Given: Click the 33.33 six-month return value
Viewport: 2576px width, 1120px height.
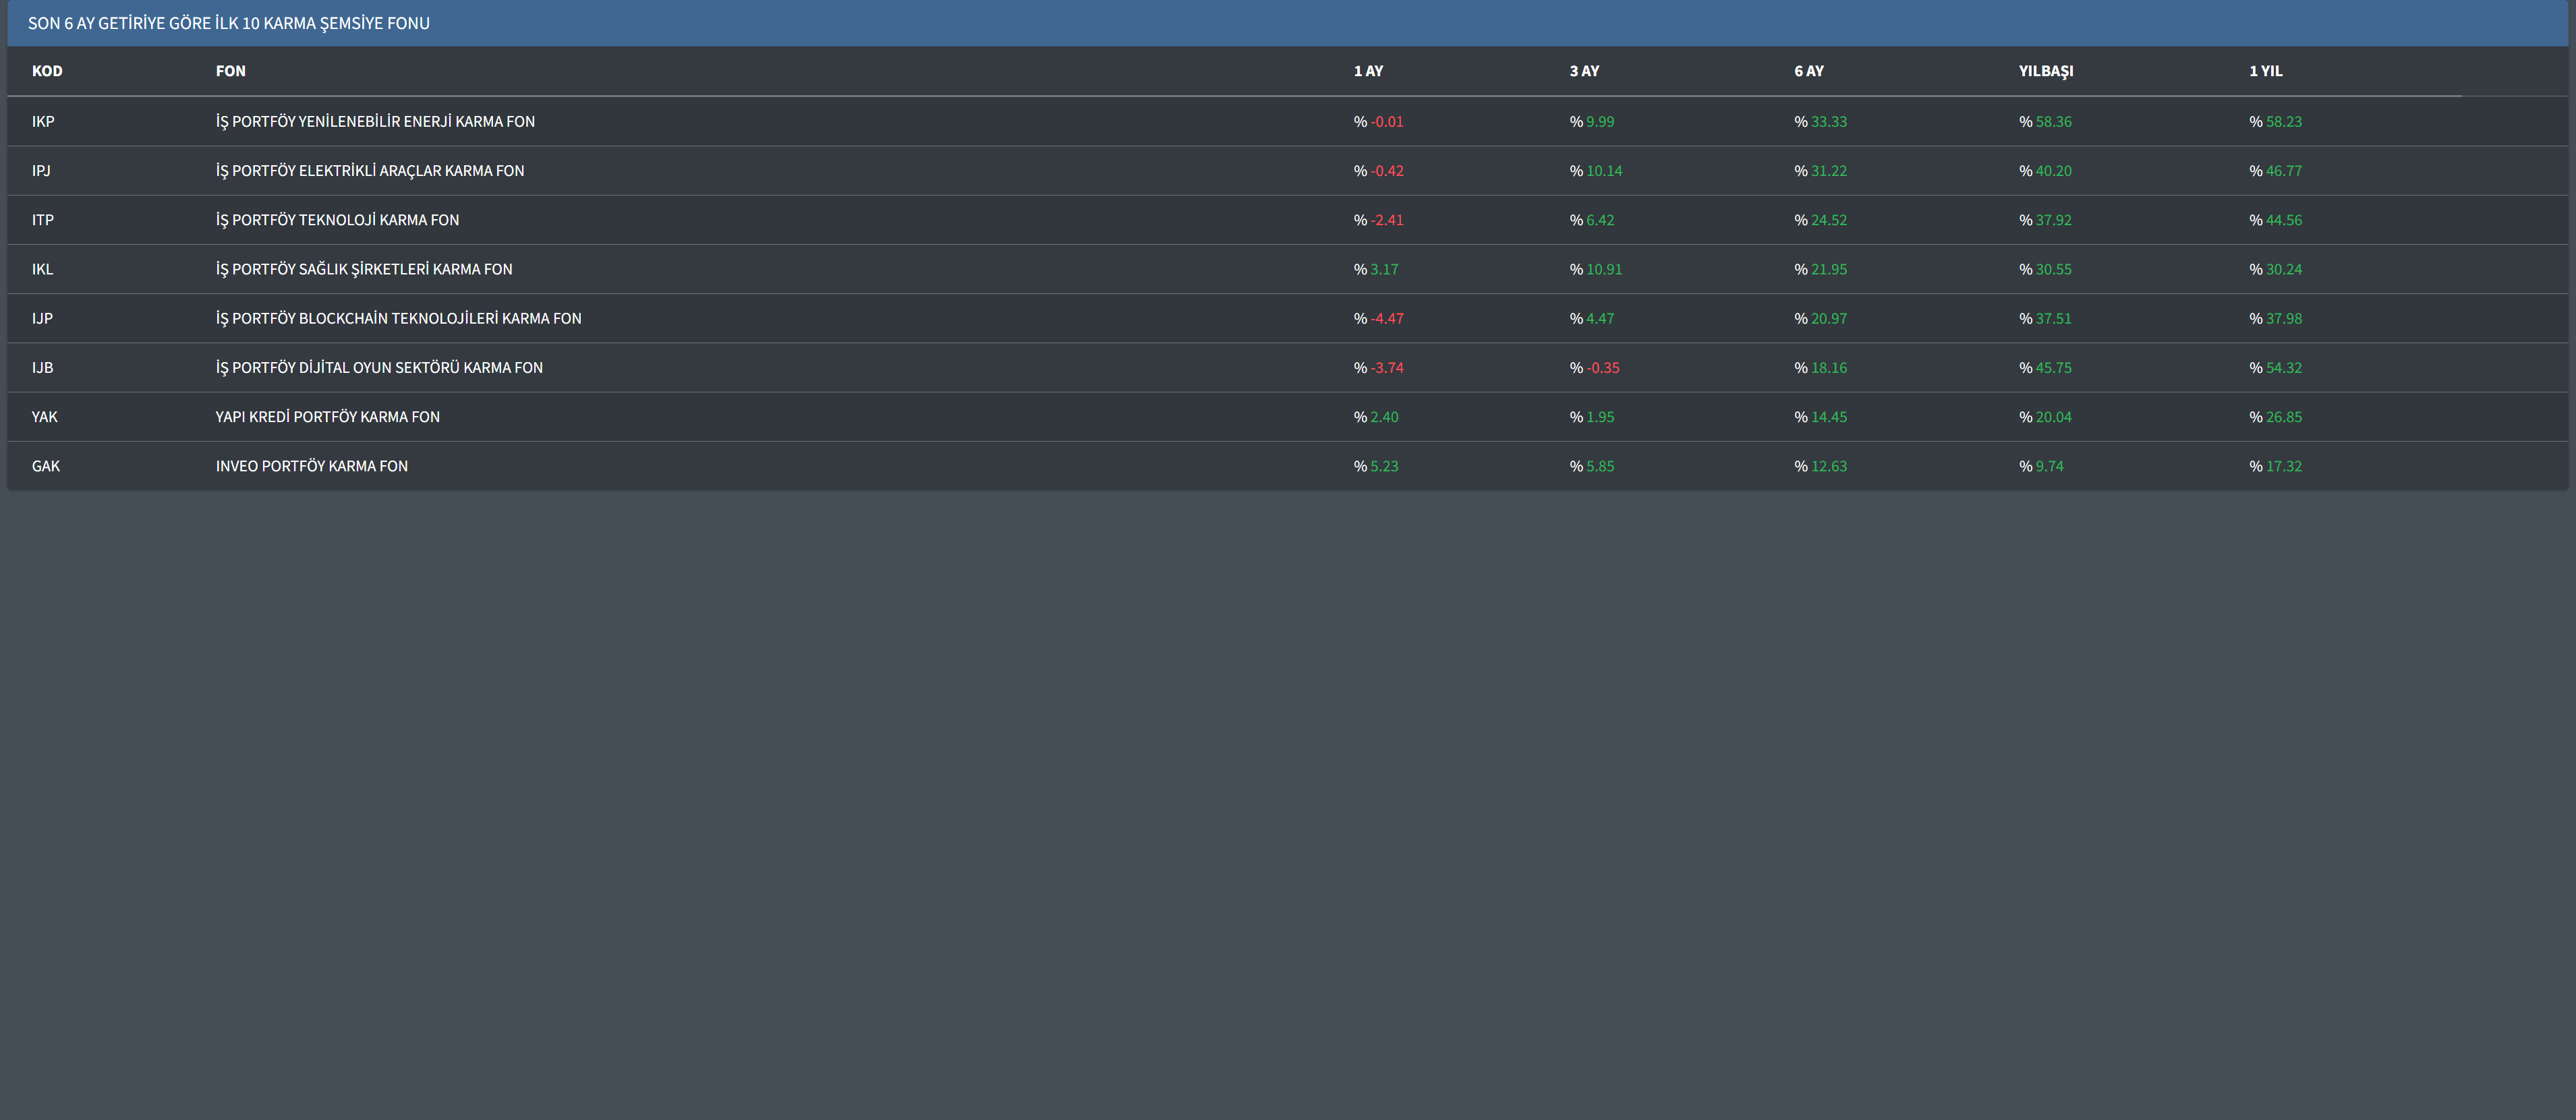Looking at the screenshot, I should (x=1828, y=121).
